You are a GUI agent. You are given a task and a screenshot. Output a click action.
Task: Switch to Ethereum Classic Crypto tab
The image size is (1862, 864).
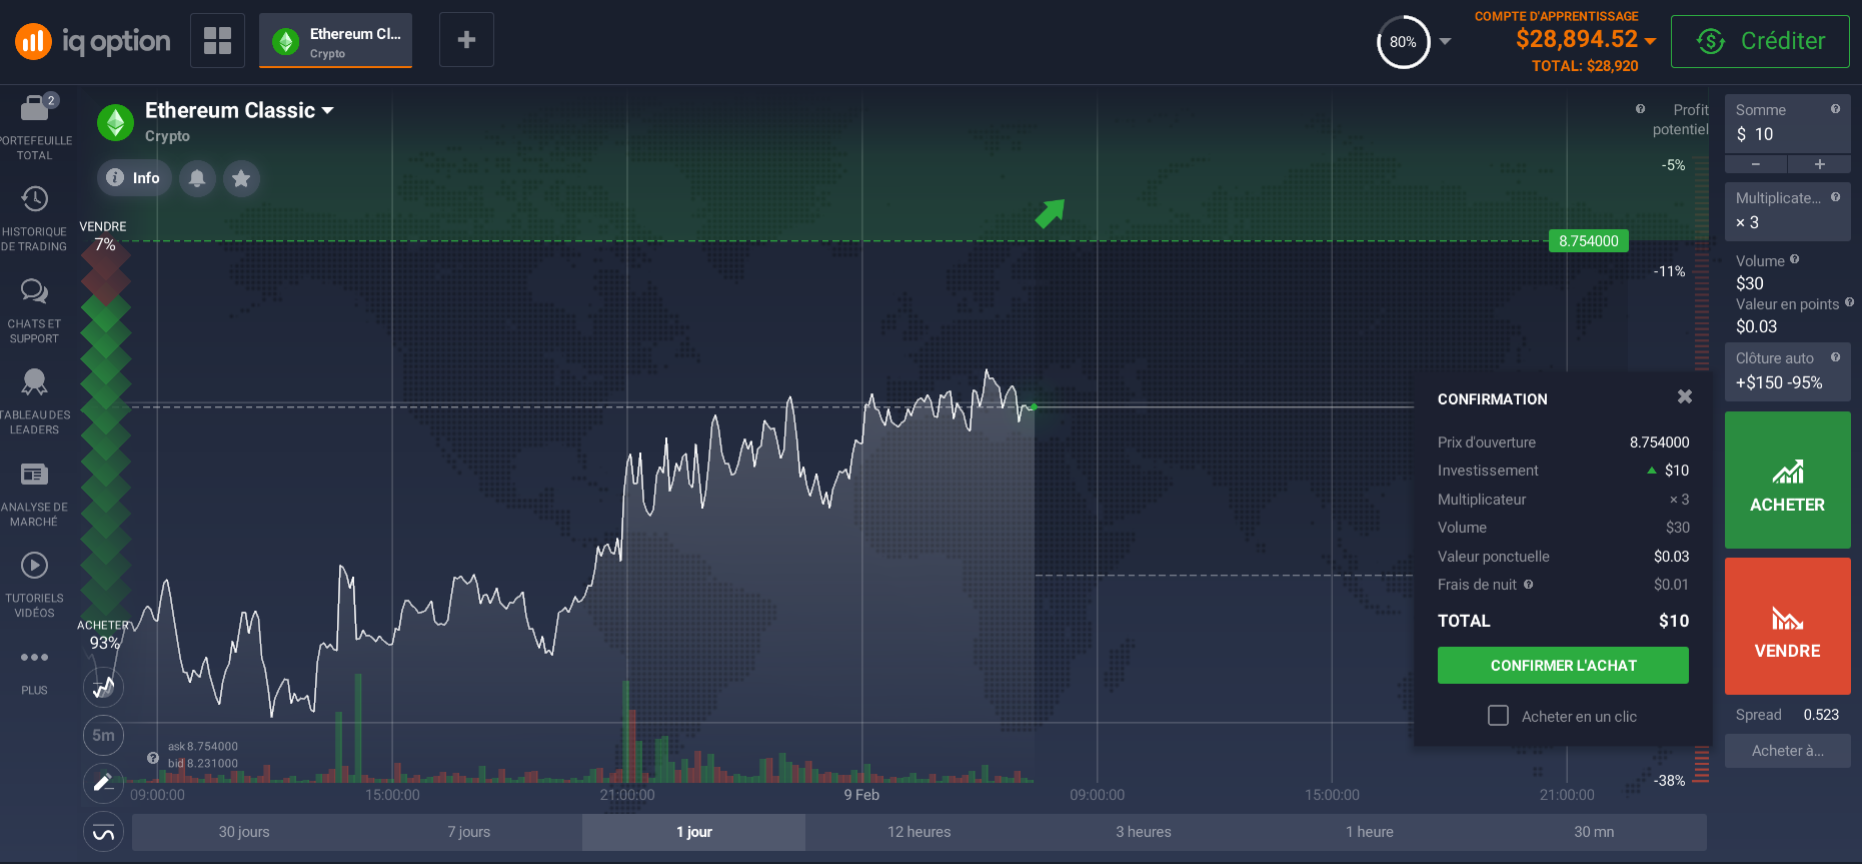point(335,41)
